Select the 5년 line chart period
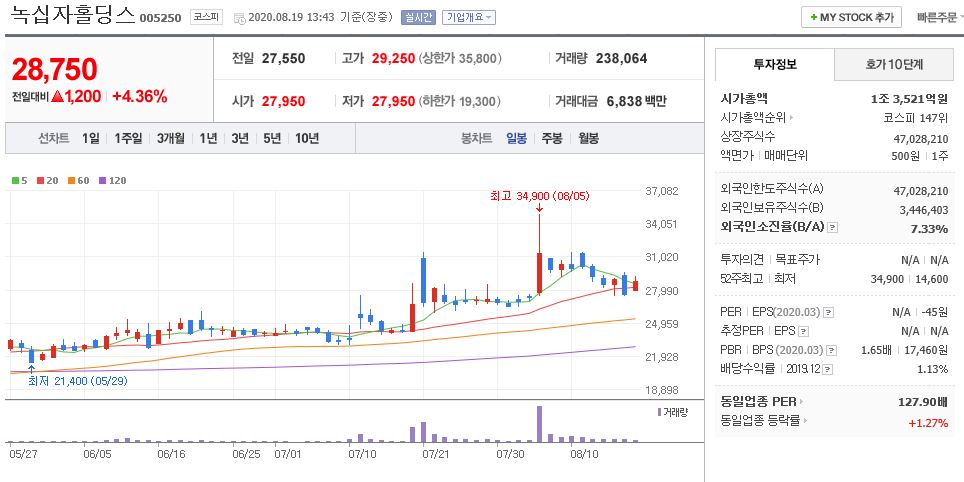The image size is (964, 482). click(x=272, y=138)
